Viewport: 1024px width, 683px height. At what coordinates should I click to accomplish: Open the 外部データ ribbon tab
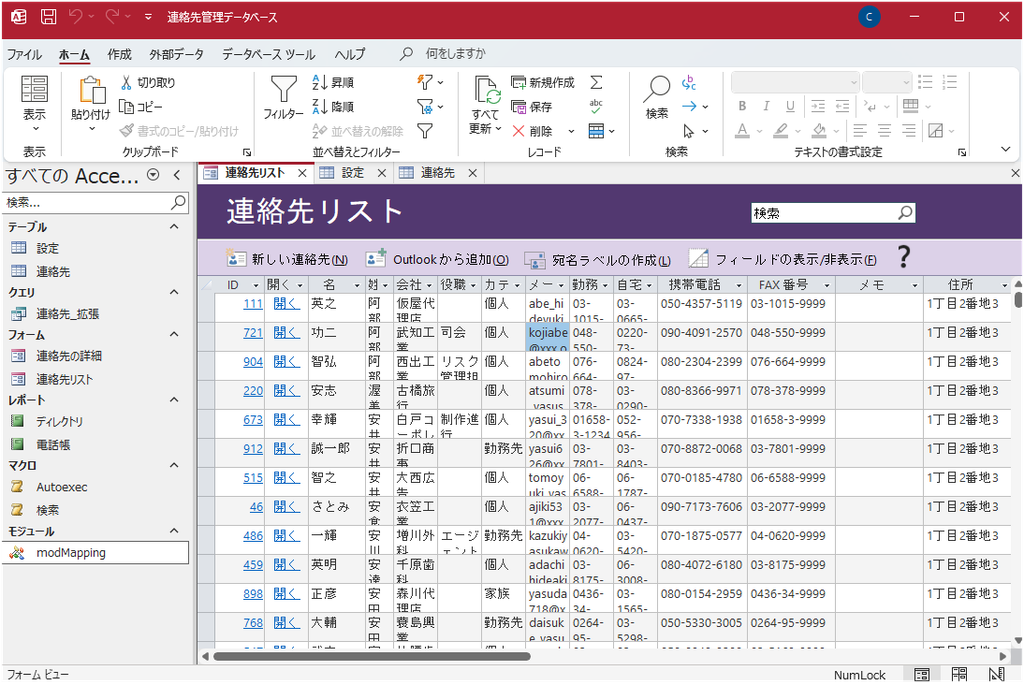[x=176, y=54]
